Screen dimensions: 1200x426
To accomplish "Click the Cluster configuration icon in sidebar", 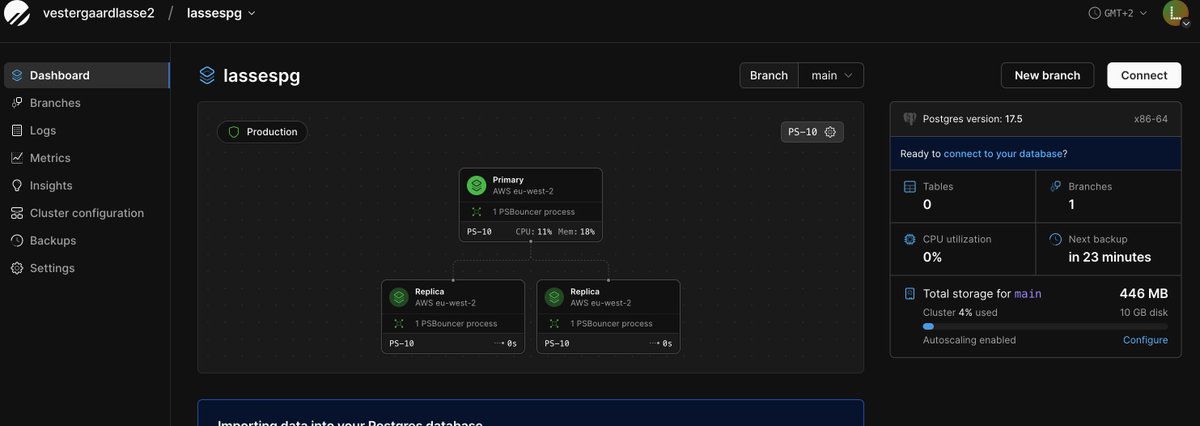I will pyautogui.click(x=17, y=213).
